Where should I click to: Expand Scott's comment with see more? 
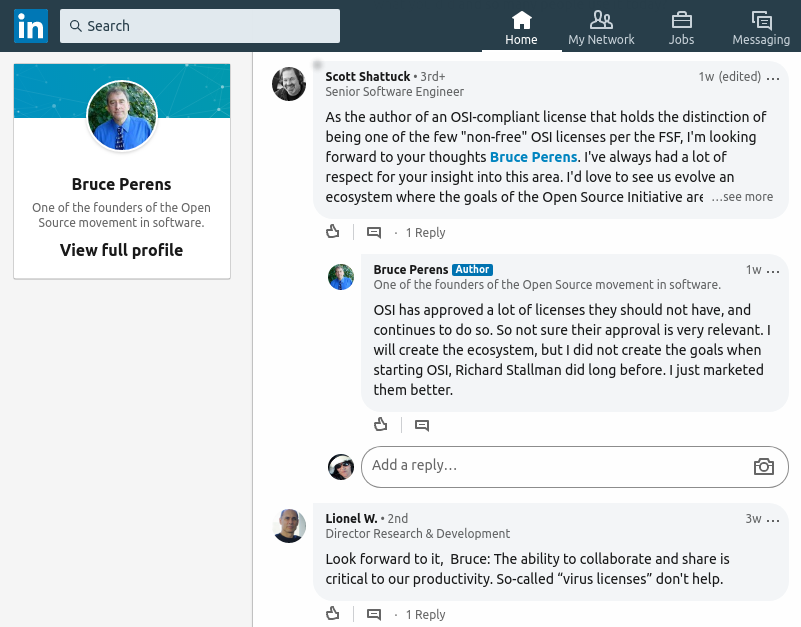coord(742,197)
